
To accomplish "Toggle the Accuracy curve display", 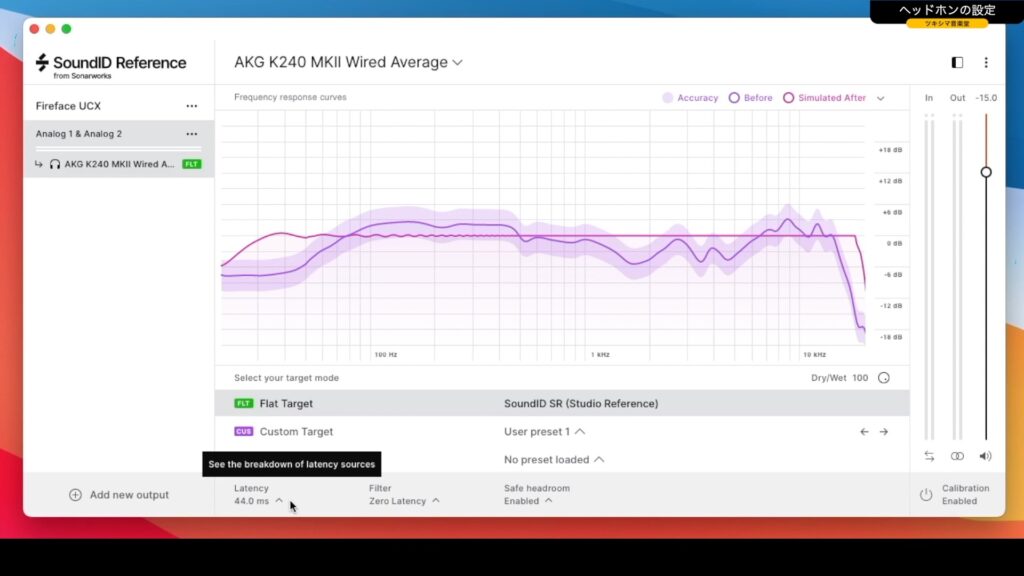I will [690, 98].
